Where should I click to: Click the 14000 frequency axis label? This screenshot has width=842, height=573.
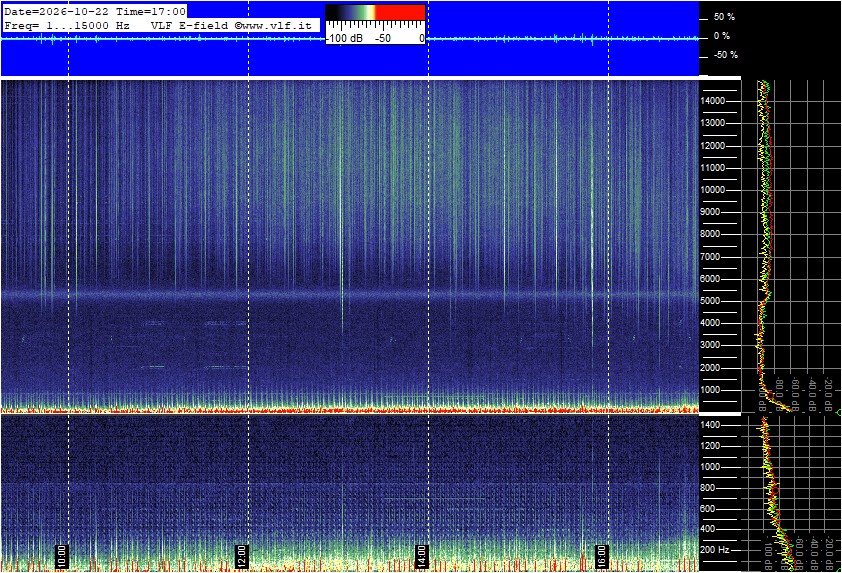[x=712, y=101]
